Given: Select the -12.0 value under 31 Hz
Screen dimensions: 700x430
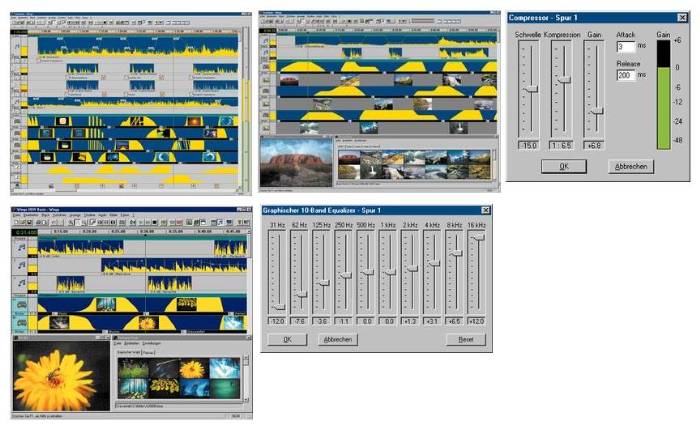Looking at the screenshot, I should [x=277, y=321].
